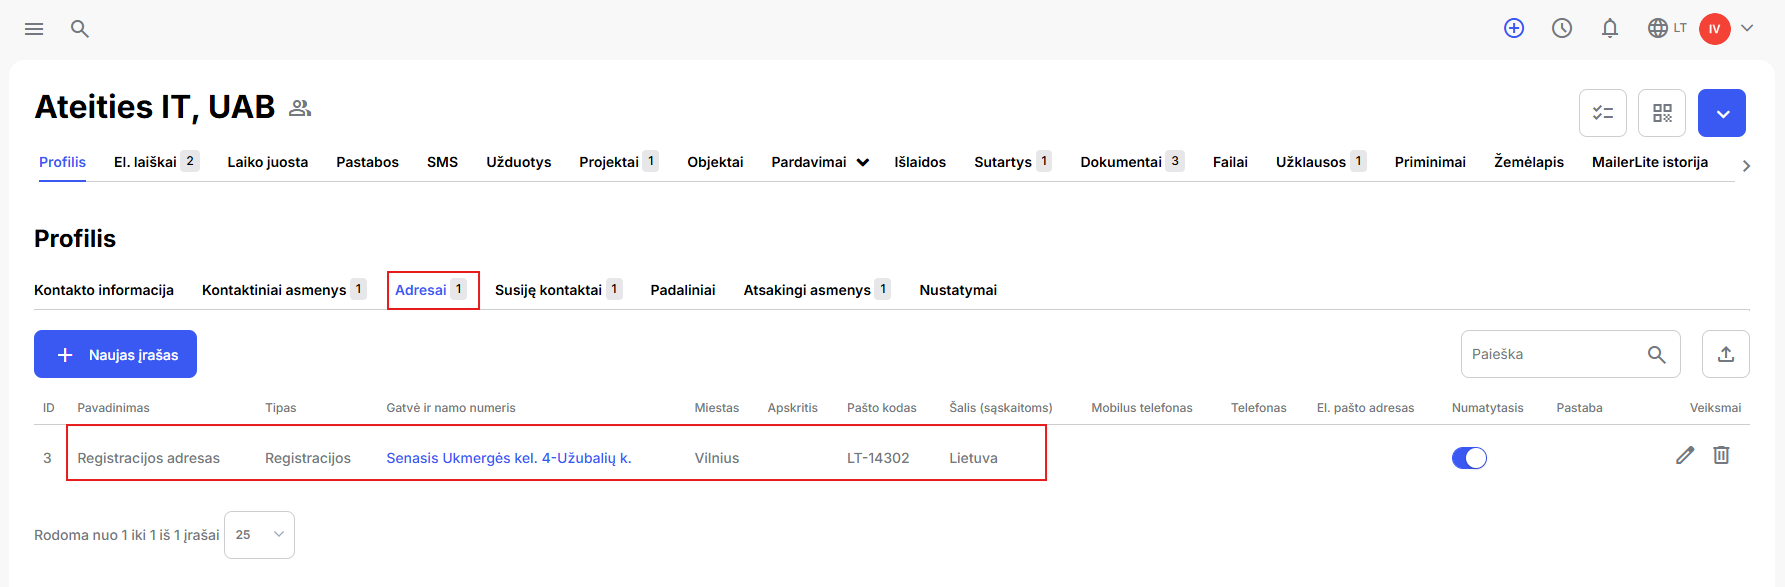This screenshot has width=1785, height=587.
Task: Open the SMS tab
Action: pyautogui.click(x=442, y=162)
